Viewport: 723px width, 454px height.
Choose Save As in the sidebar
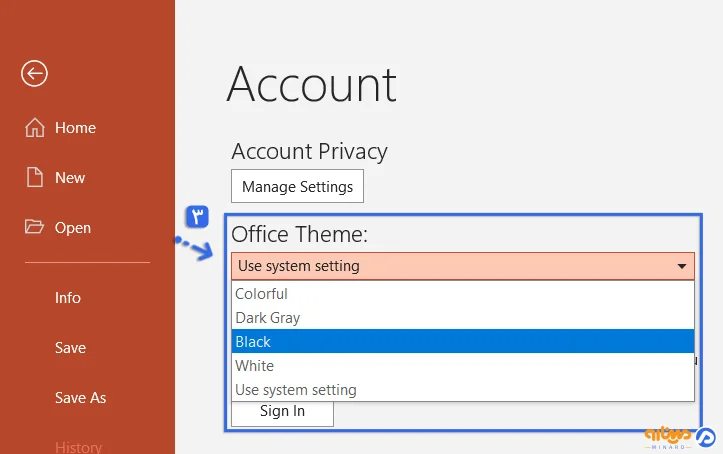(81, 398)
